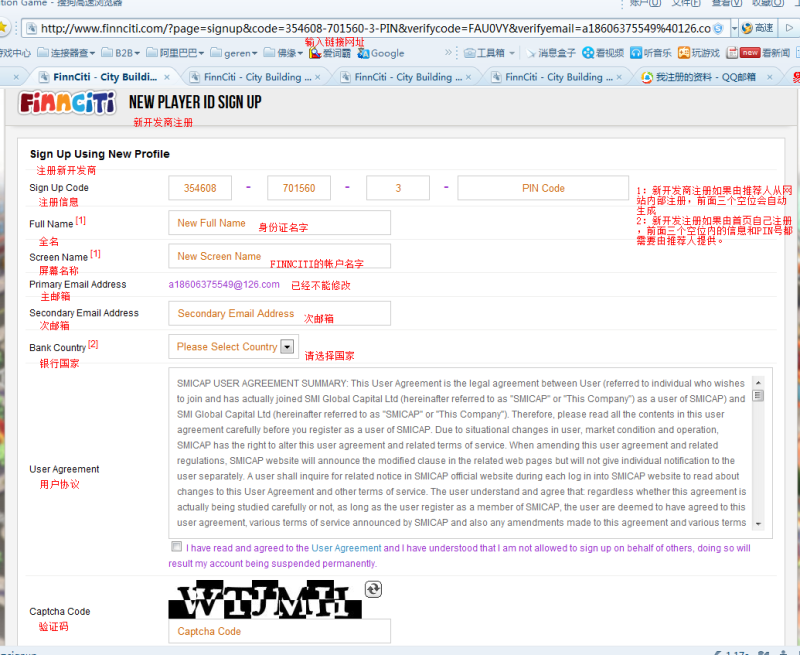
Task: Click the a18606375549@126.com email address
Action: pyautogui.click(x=224, y=284)
